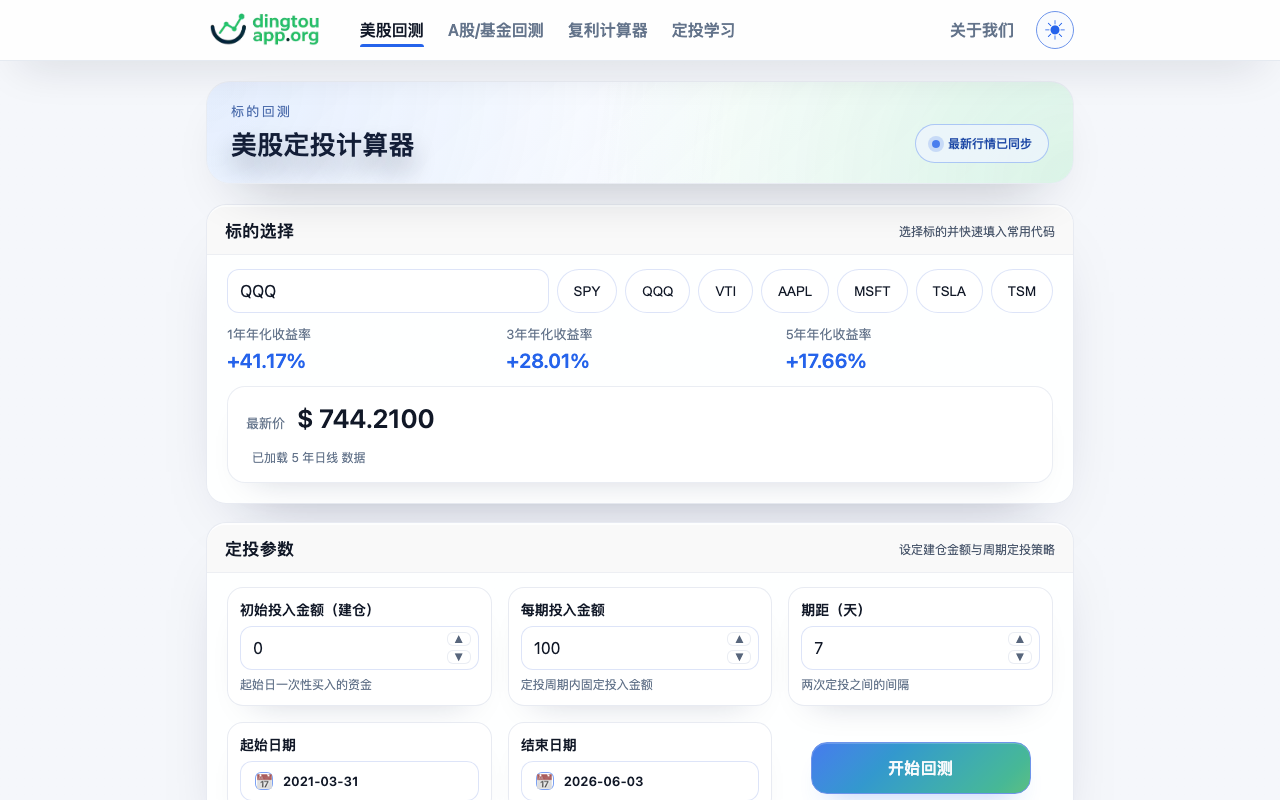Image resolution: width=1280 pixels, height=800 pixels.
Task: Click the 选择标的并快速填入常用代码 hint text
Action: [x=977, y=232]
